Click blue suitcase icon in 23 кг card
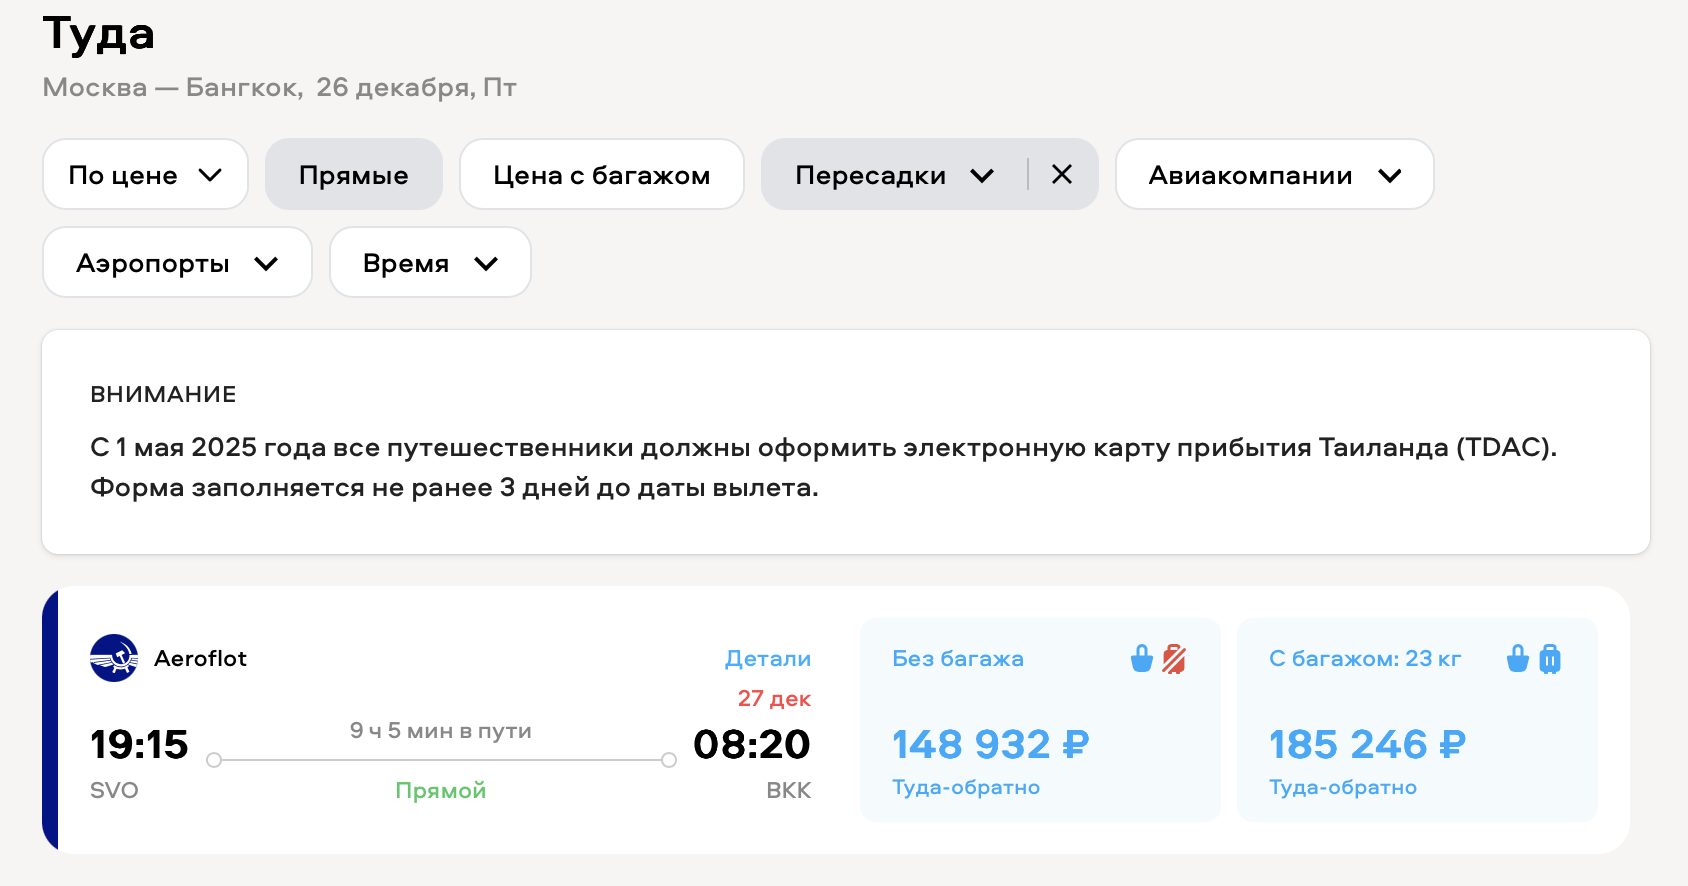 tap(1550, 659)
